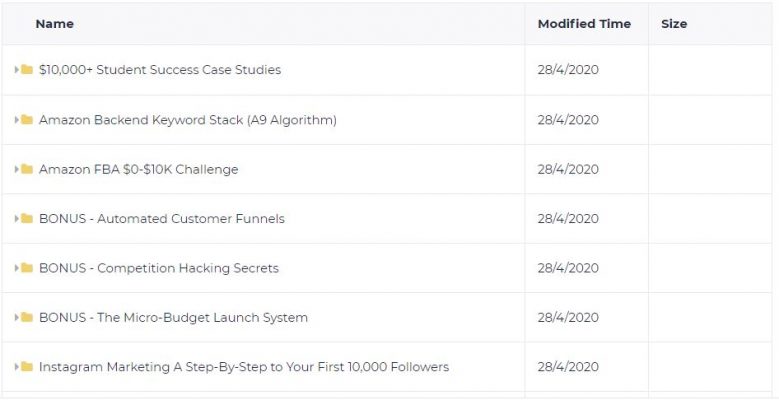This screenshot has height=400, width=779.
Task: Expand the Instagram Marketing folder arrow
Action: 16,367
